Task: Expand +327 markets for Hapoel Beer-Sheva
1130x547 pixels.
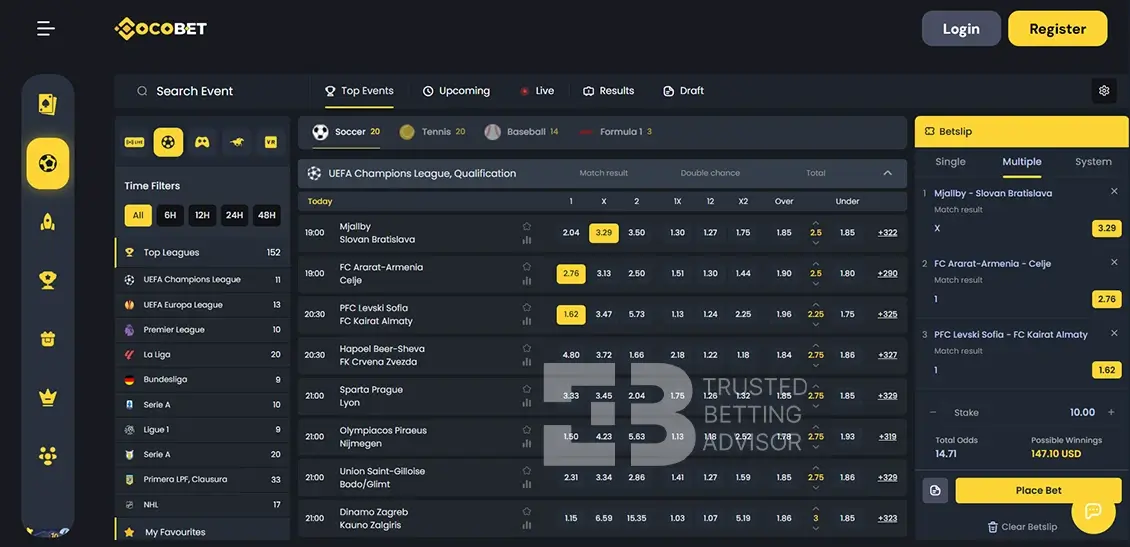Action: (887, 355)
